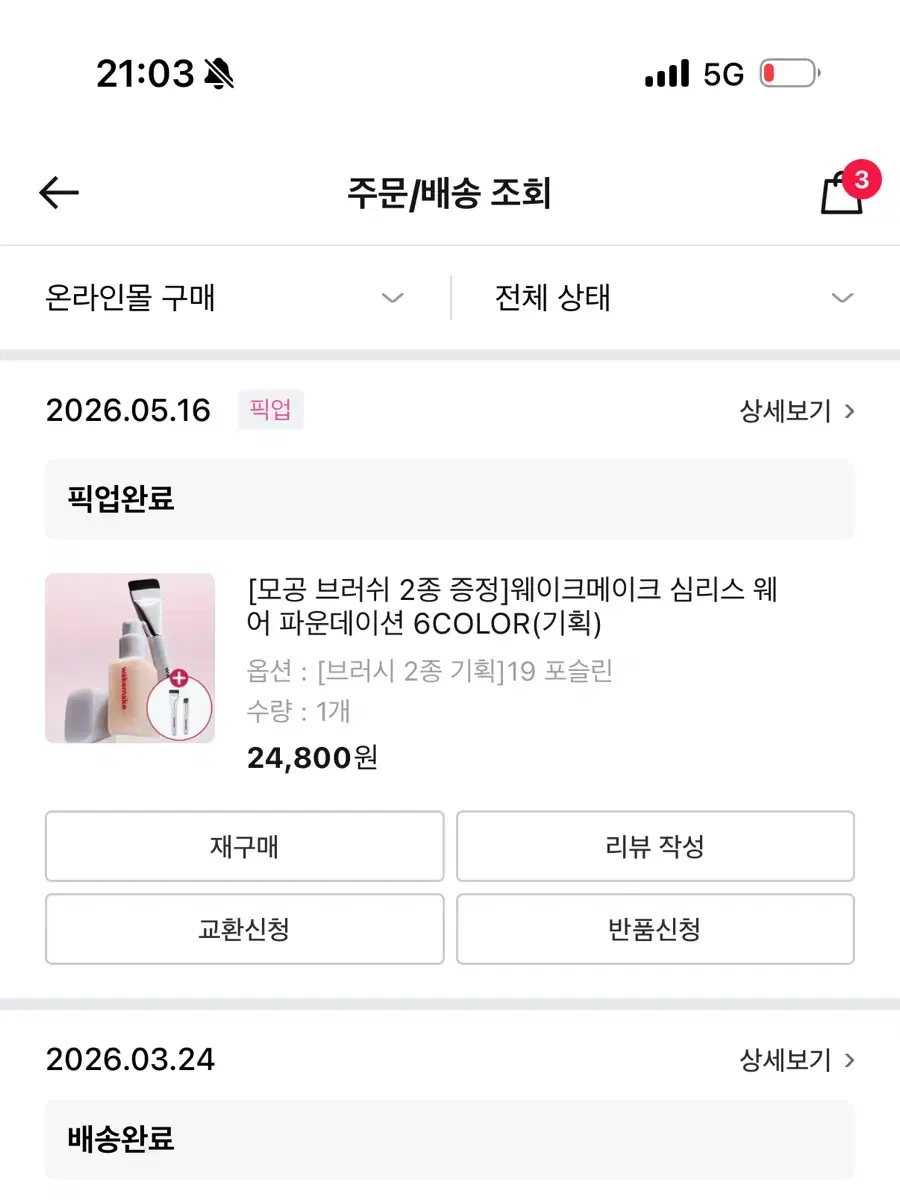The image size is (900, 1200).
Task: Tap the back arrow icon
Action: pyautogui.click(x=59, y=193)
